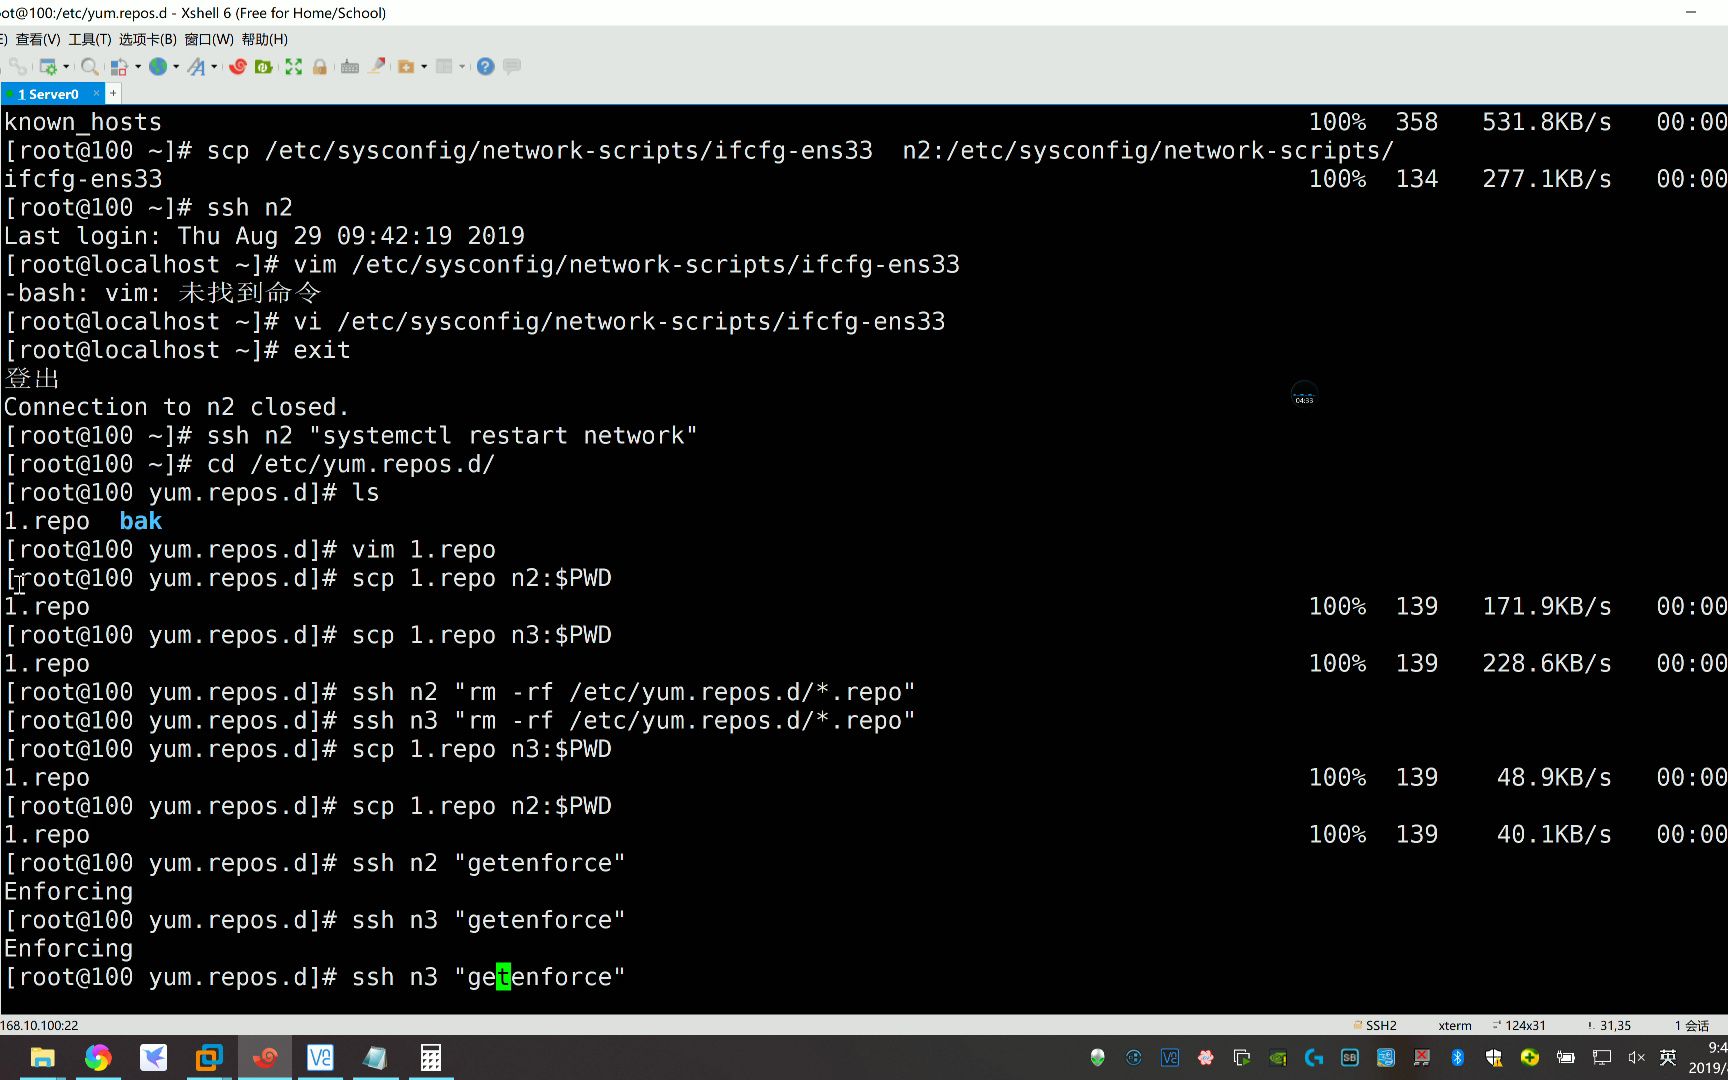The height and width of the screenshot is (1080, 1728).
Task: Click the 168.10.100:22 status bar address
Action: (x=39, y=1025)
